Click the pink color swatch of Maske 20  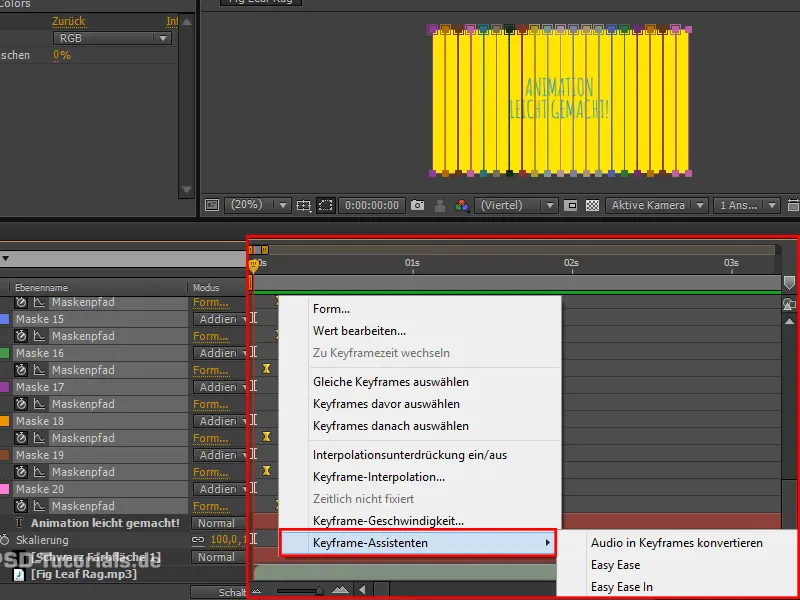(x=5, y=489)
